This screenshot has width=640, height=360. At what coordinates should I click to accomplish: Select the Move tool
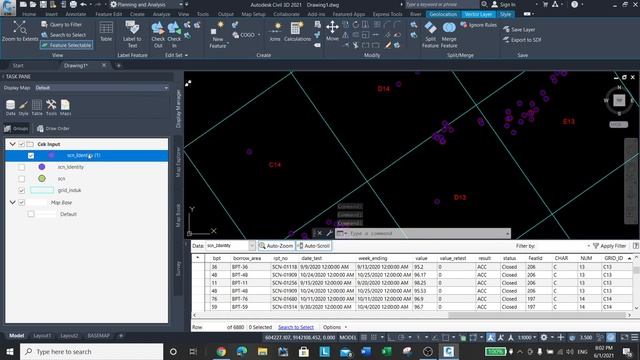tap(332, 31)
